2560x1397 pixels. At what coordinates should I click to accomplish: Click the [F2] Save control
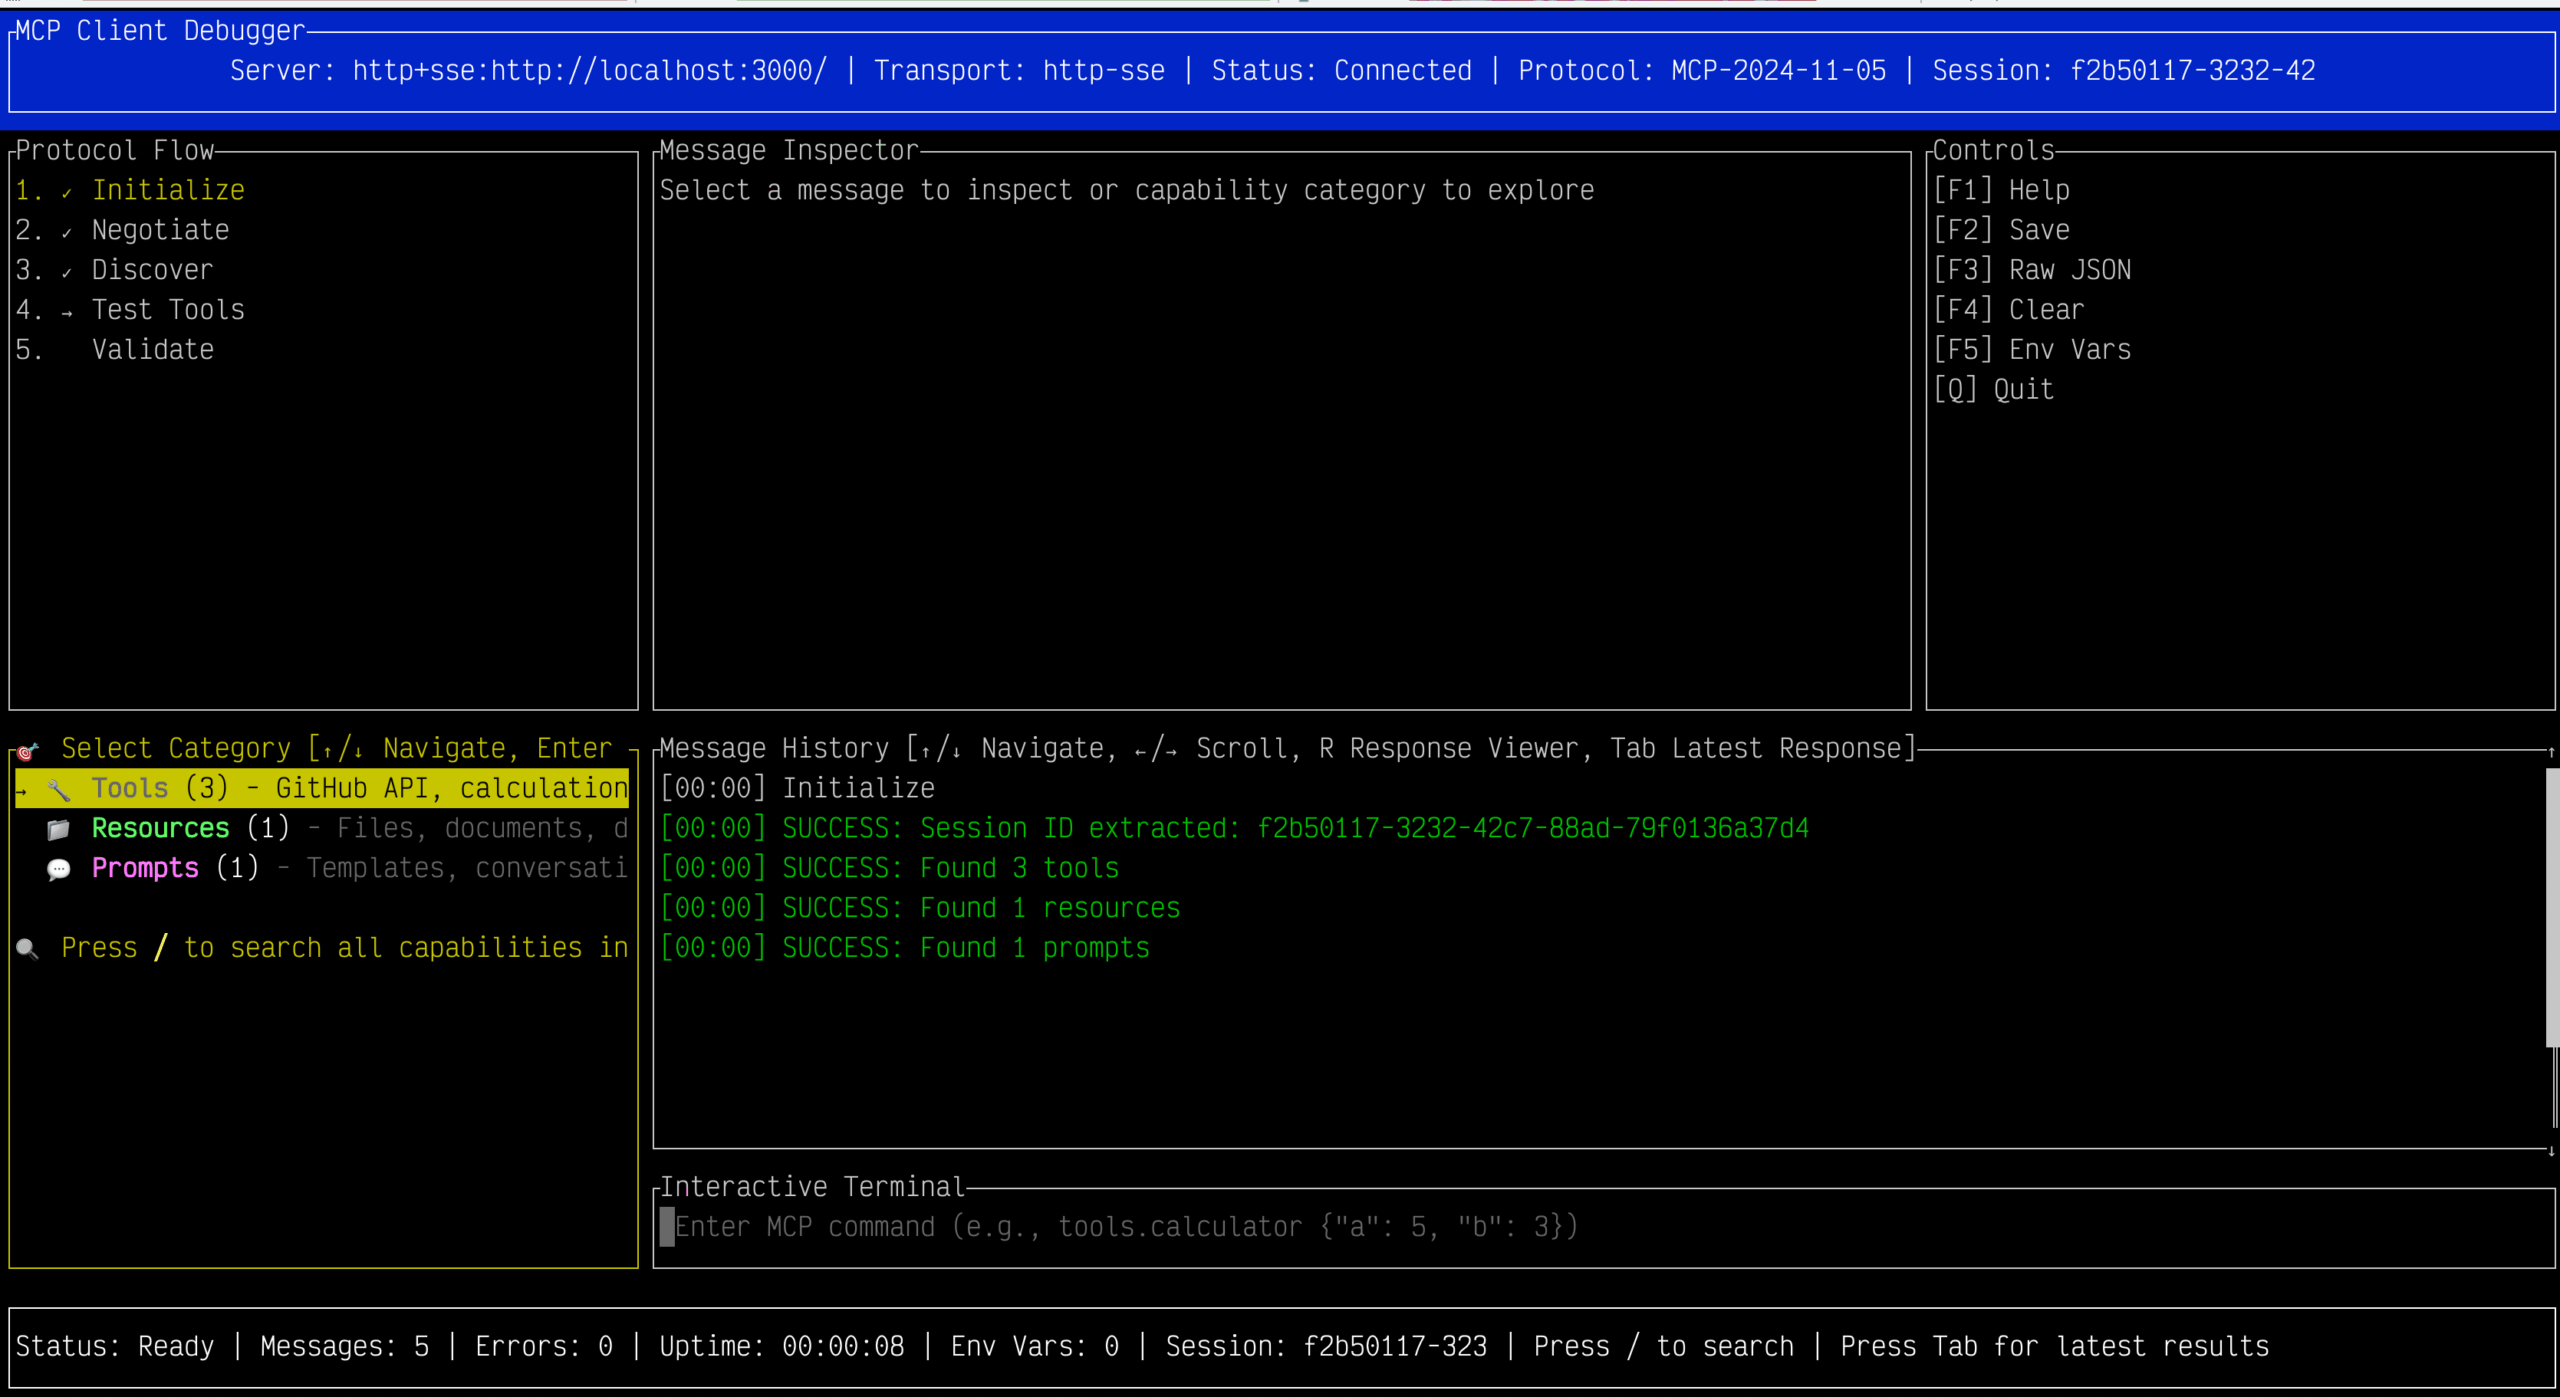pyautogui.click(x=2001, y=231)
